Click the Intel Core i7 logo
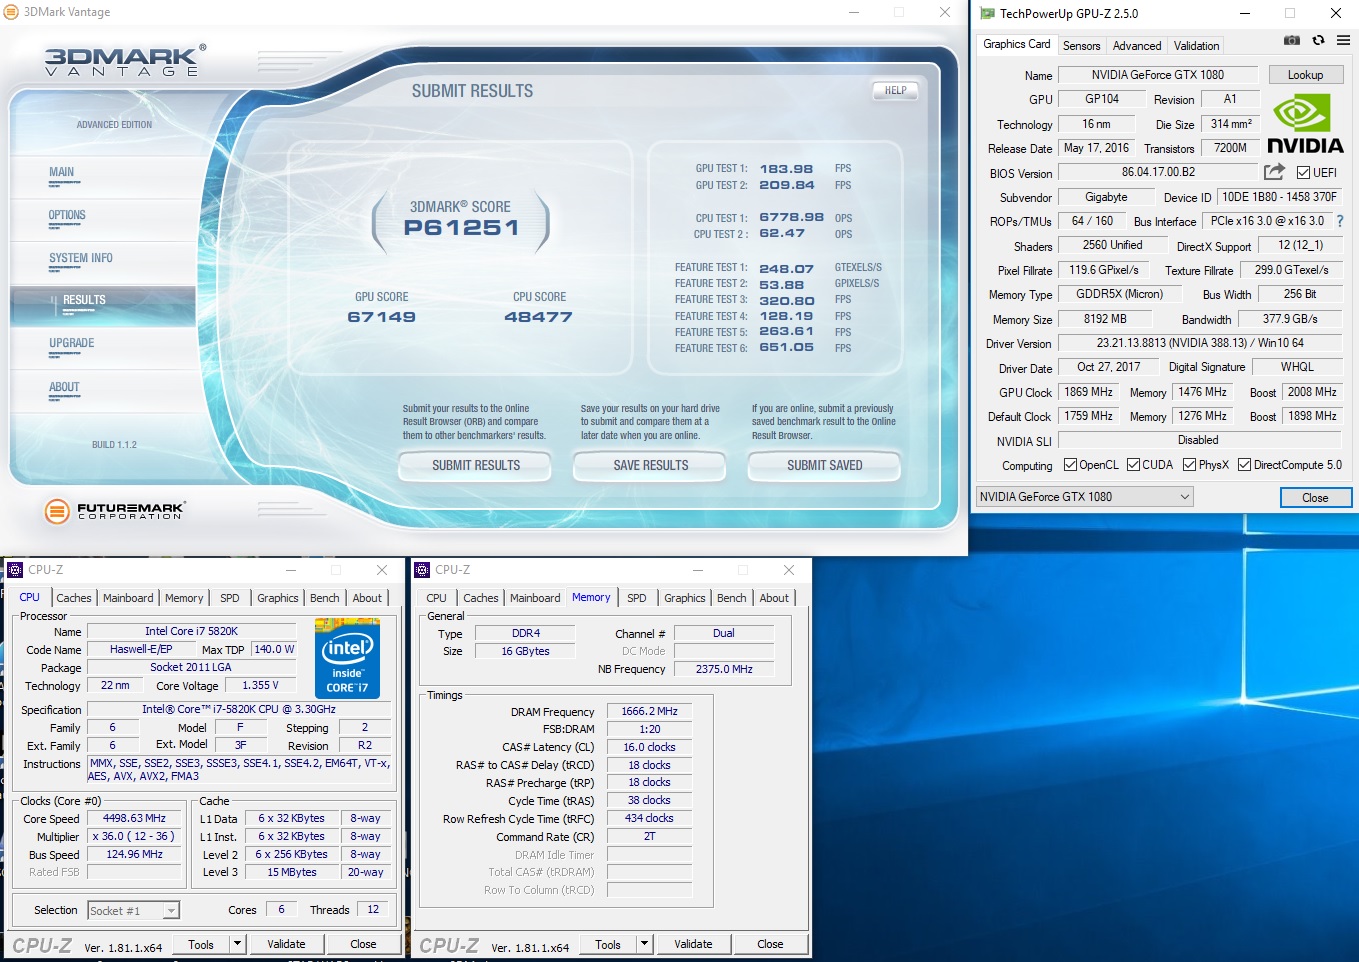Viewport: 1359px width, 962px height. pos(347,658)
